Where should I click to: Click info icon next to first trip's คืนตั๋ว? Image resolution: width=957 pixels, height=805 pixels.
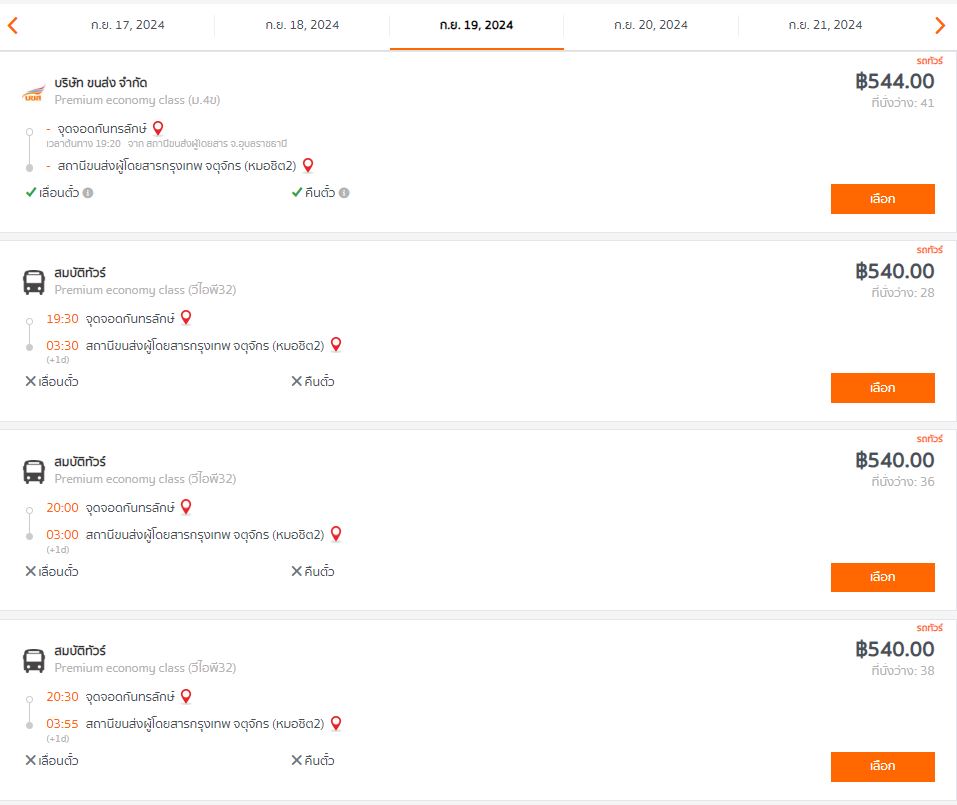344,193
